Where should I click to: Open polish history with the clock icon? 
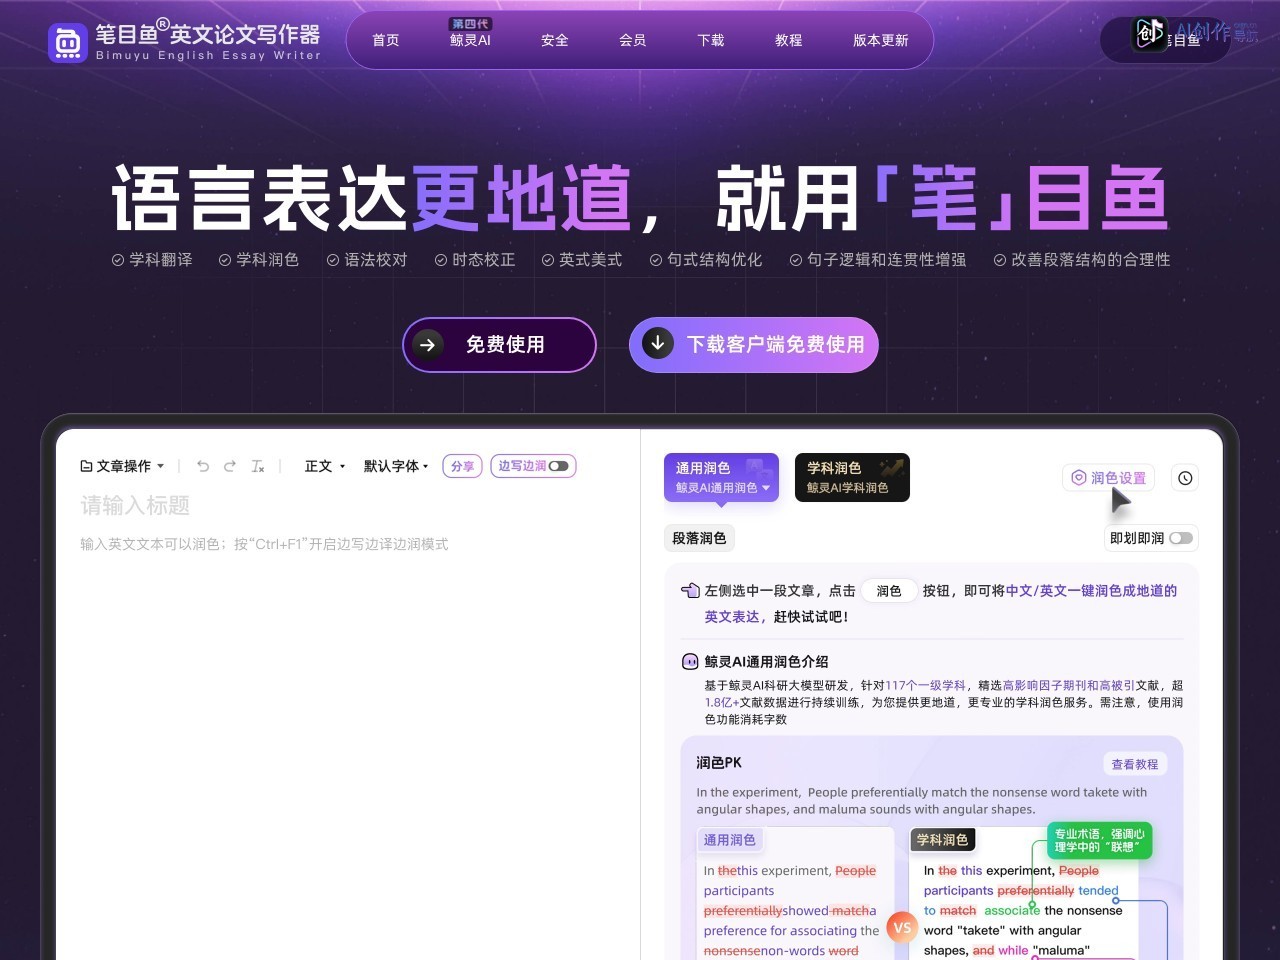pos(1185,478)
